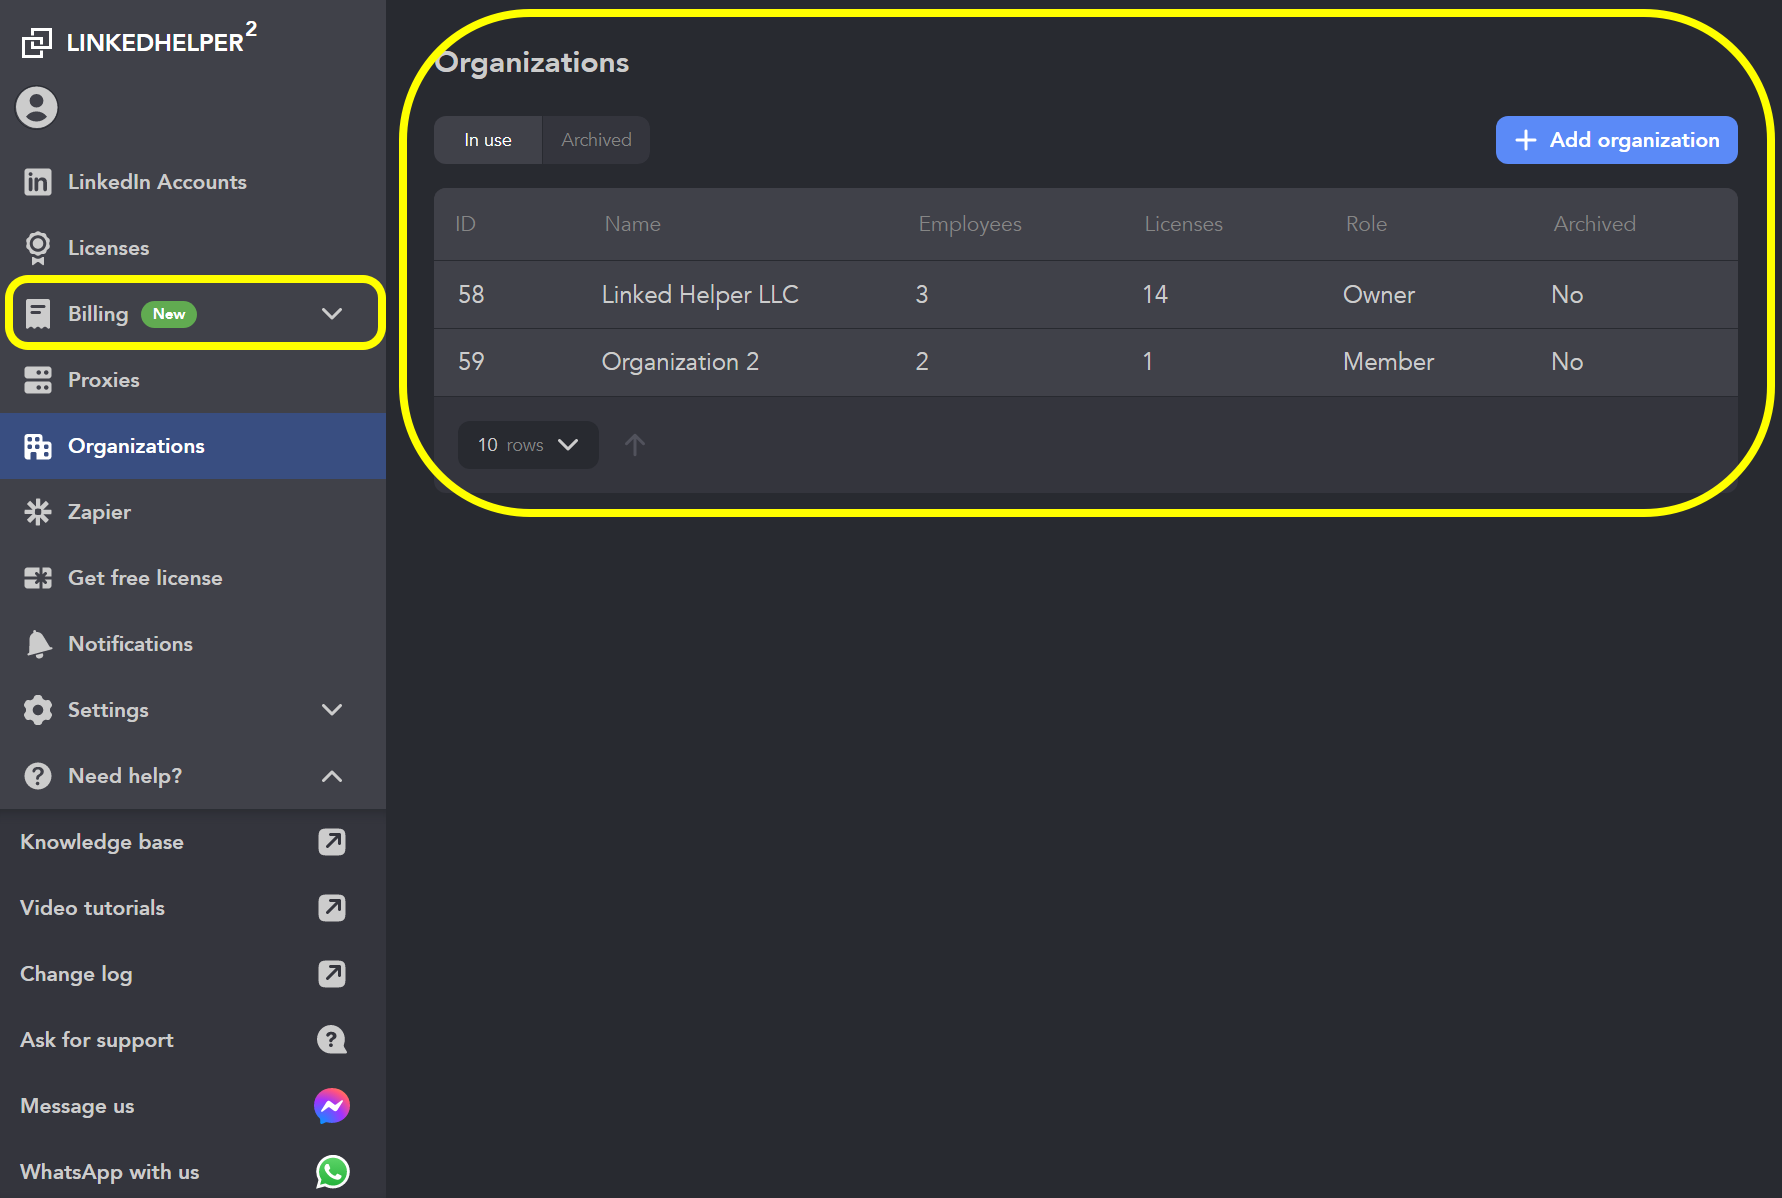Click the Billing receipt icon

(38, 314)
